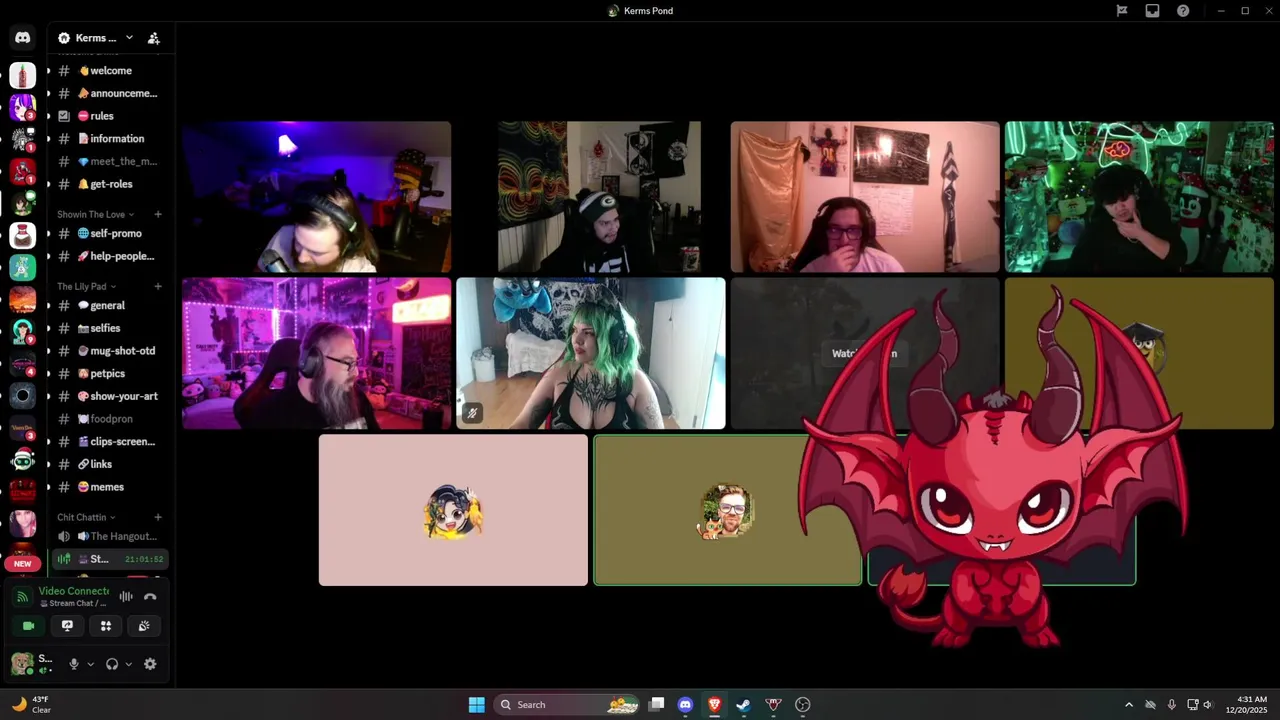Turn off camera in voice panel

coord(28,626)
